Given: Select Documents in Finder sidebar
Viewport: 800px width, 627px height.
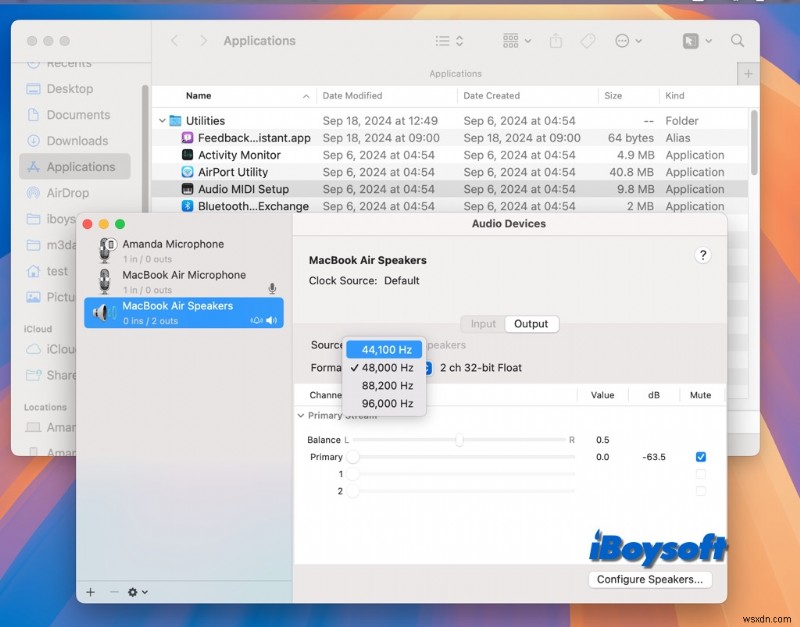Looking at the screenshot, I should [74, 115].
